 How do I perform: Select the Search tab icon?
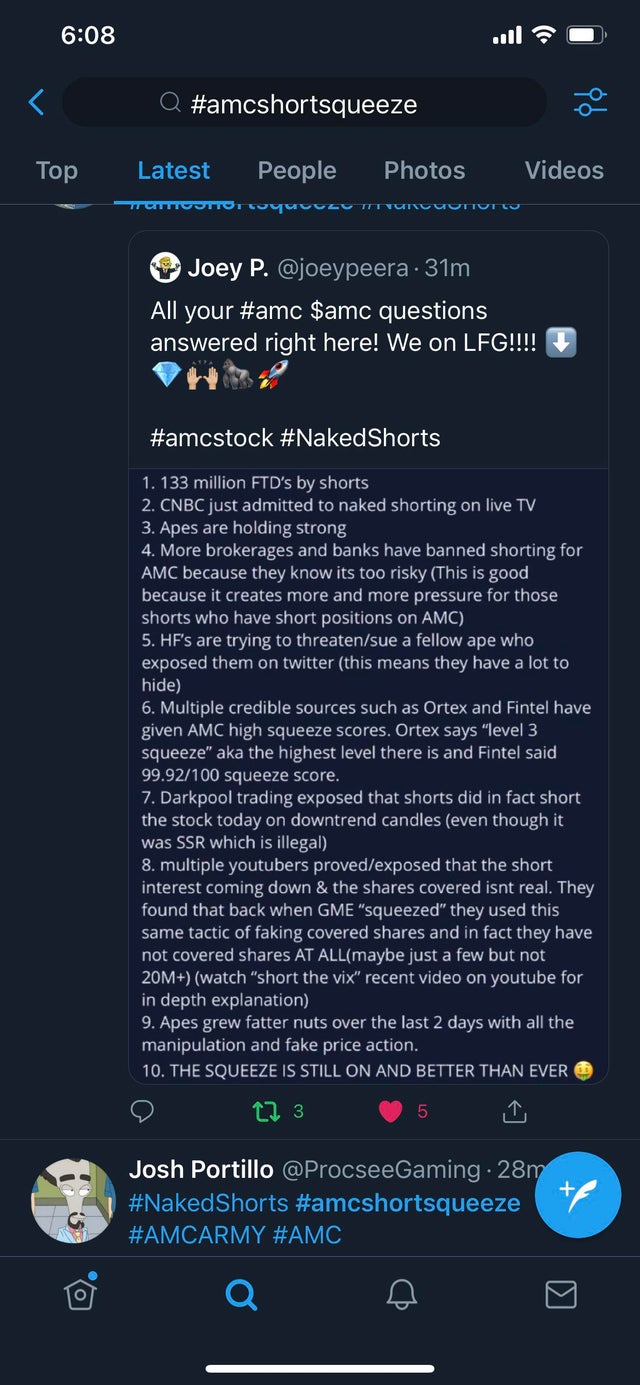[240, 1295]
